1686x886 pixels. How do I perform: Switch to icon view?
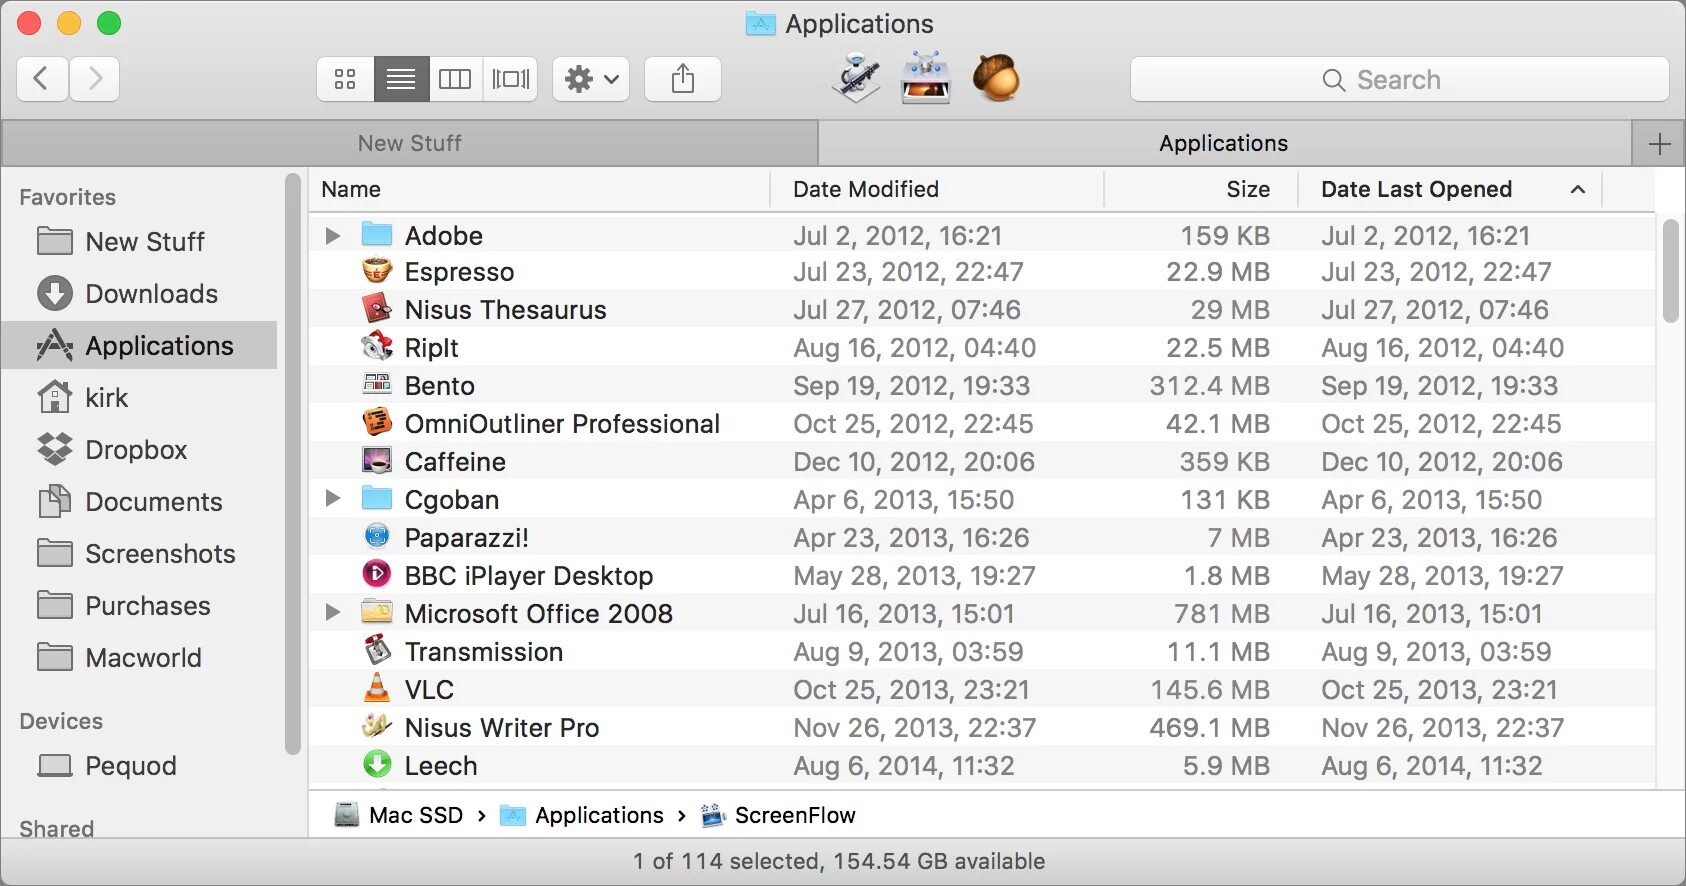[x=345, y=79]
